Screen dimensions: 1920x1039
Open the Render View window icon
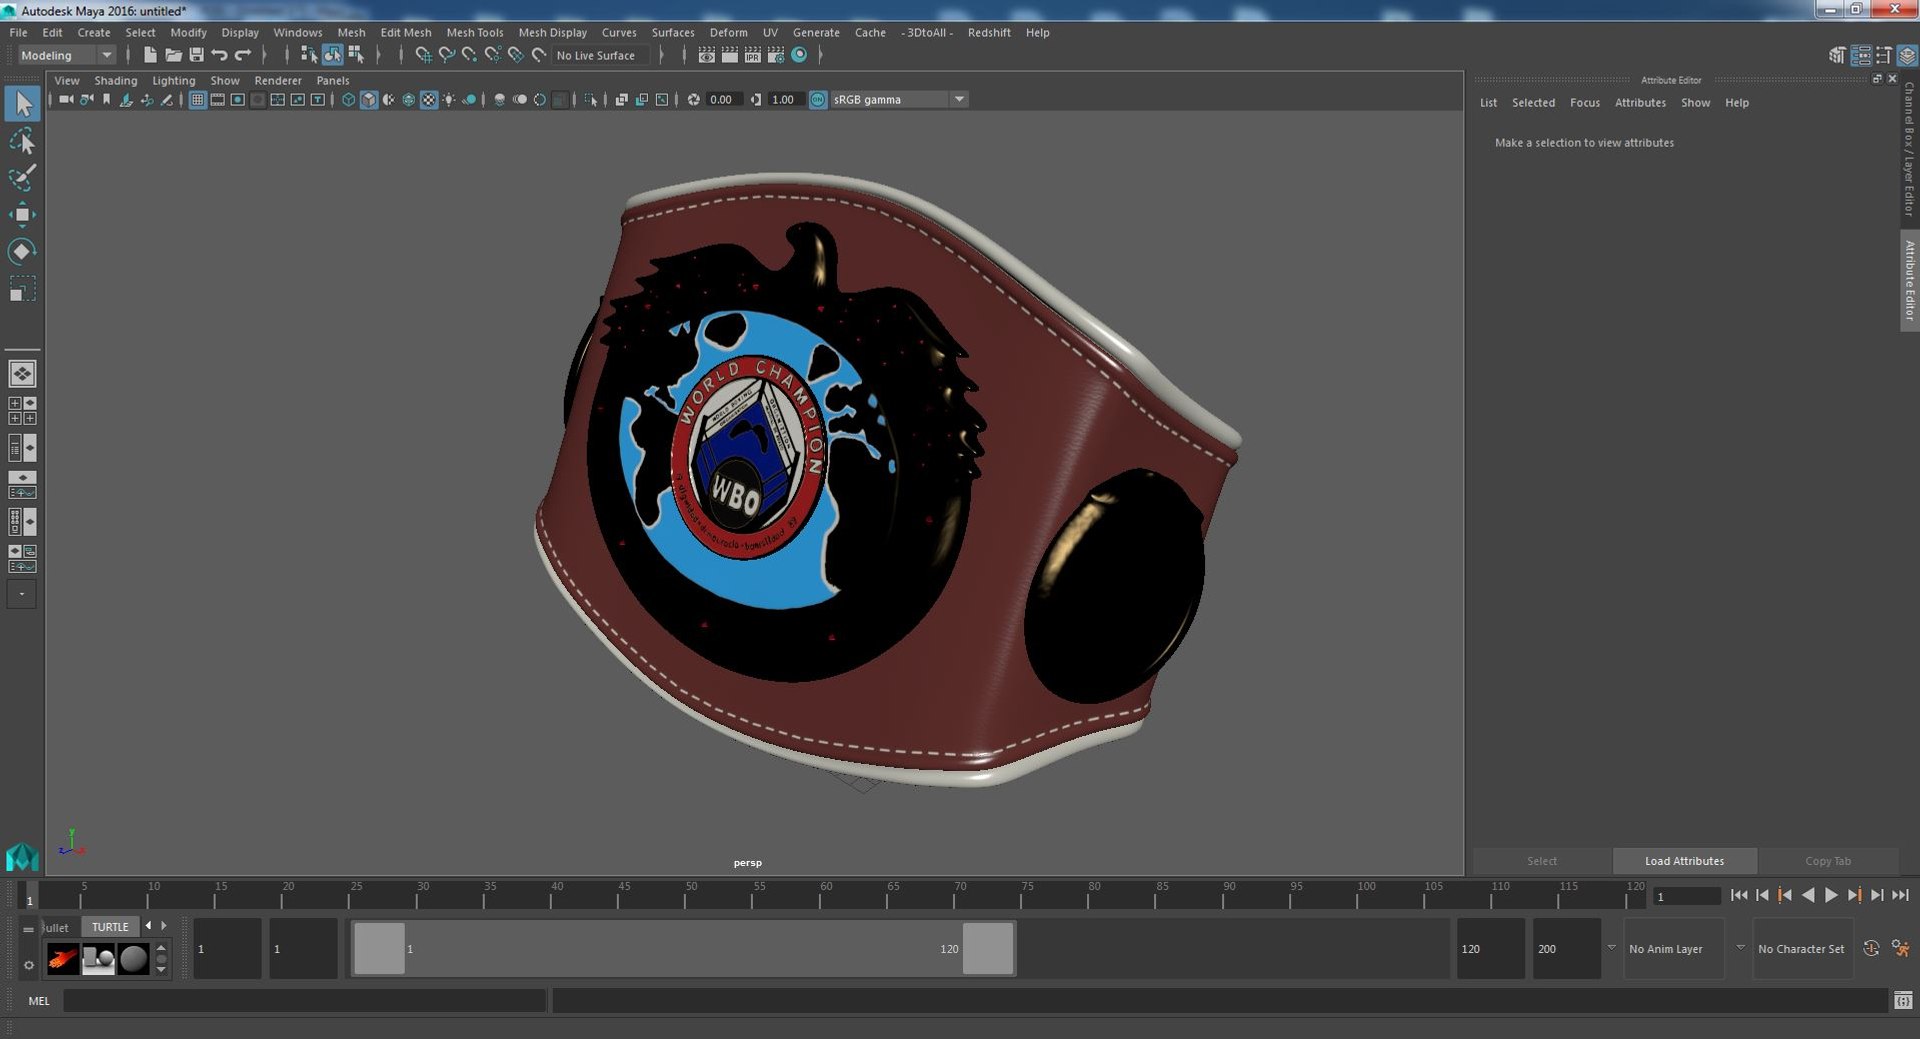tap(706, 55)
